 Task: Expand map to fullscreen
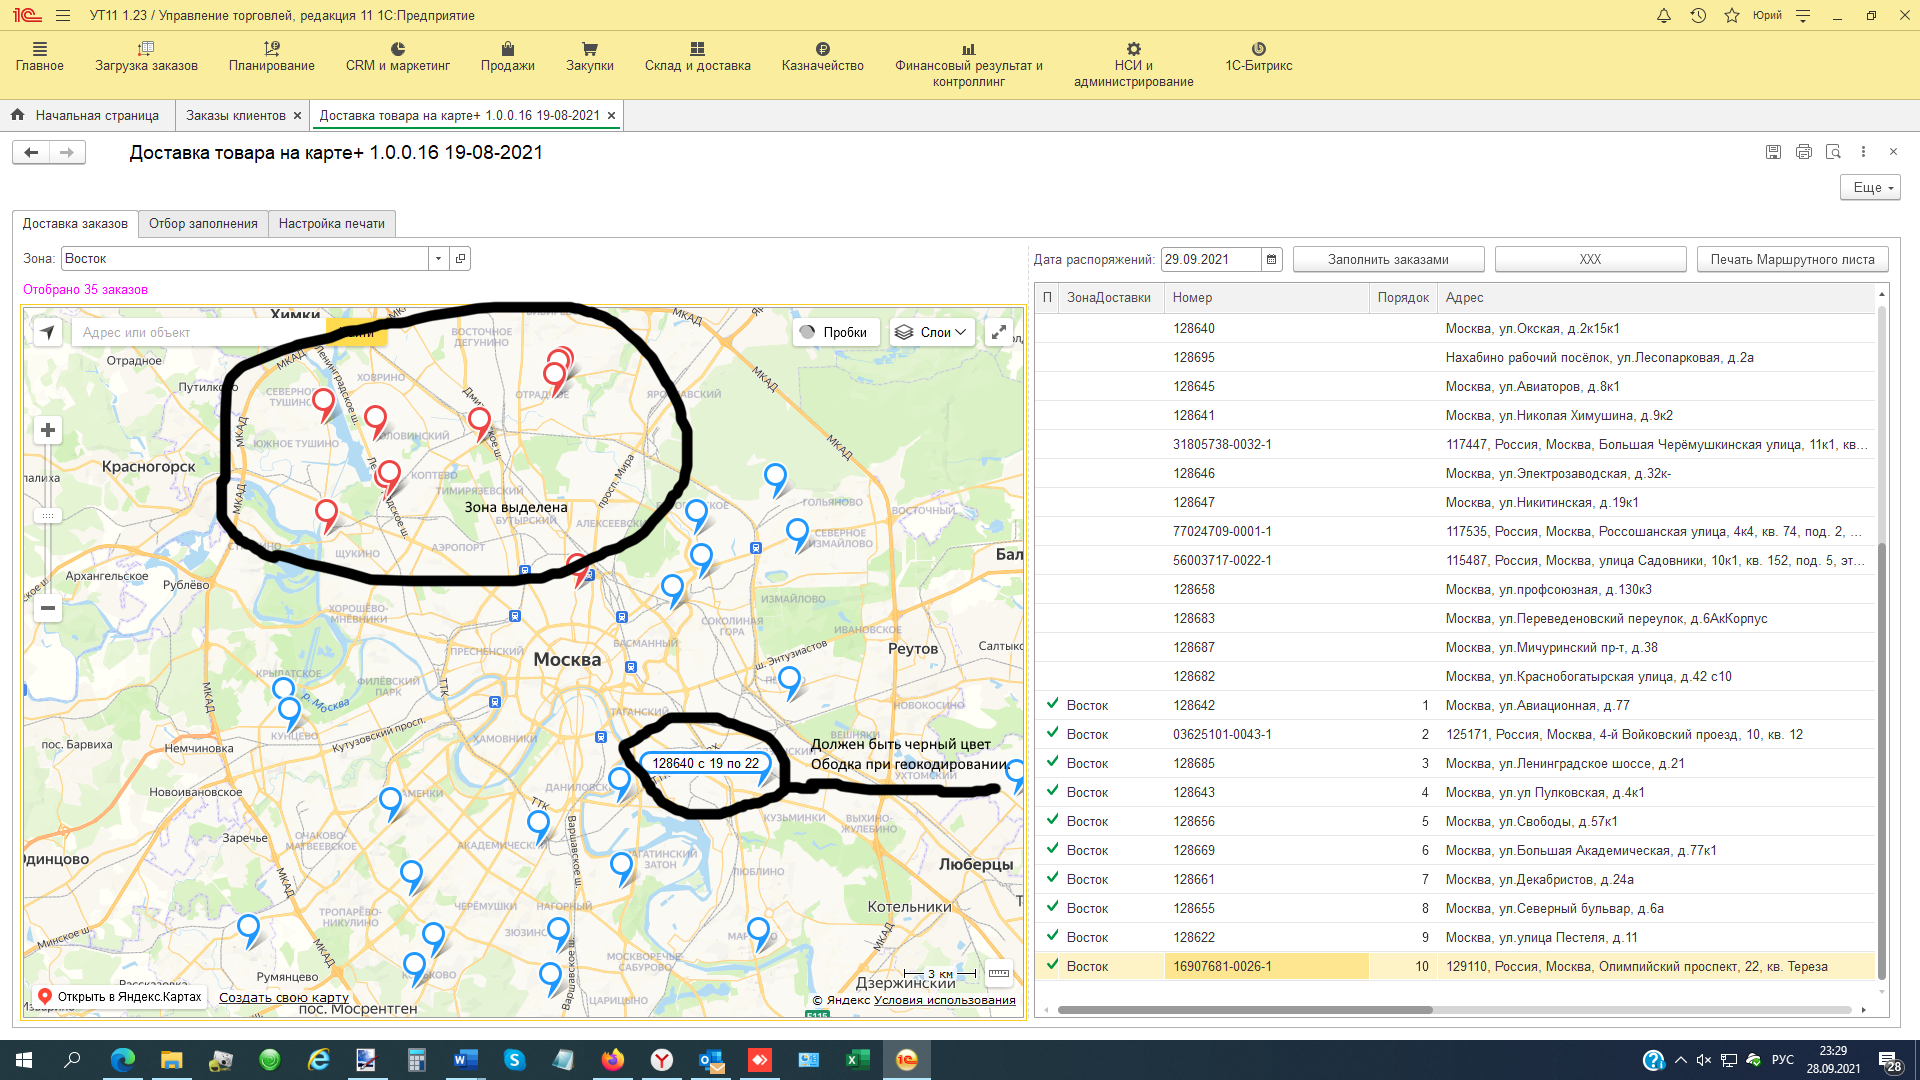(998, 333)
